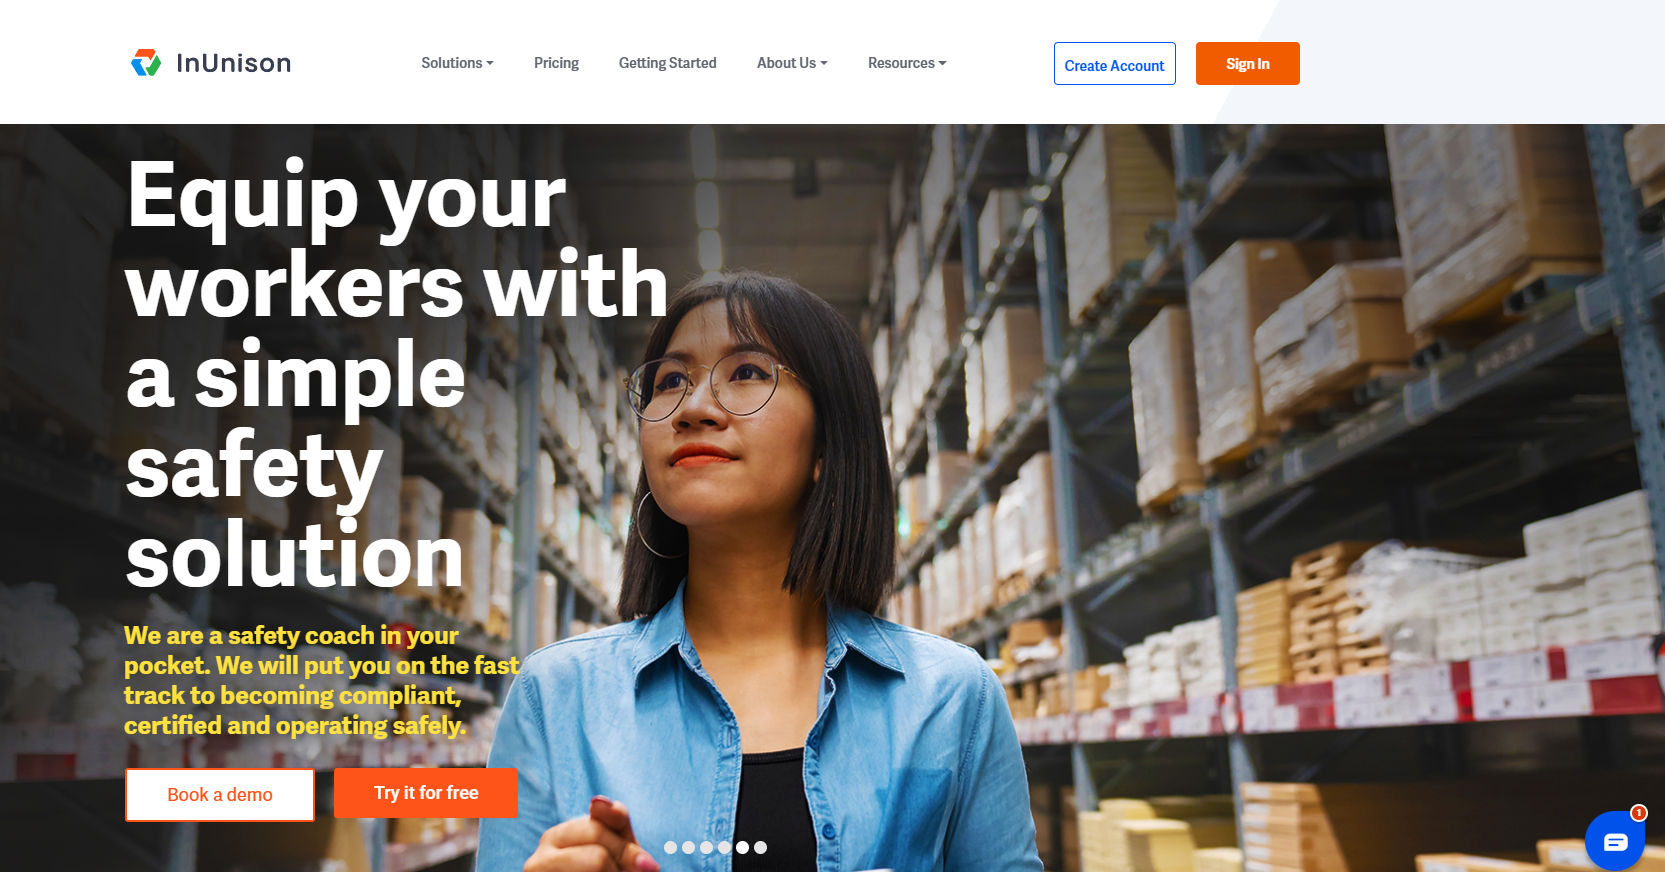1665x872 pixels.
Task: Expand the About Us dropdown
Action: tap(792, 63)
